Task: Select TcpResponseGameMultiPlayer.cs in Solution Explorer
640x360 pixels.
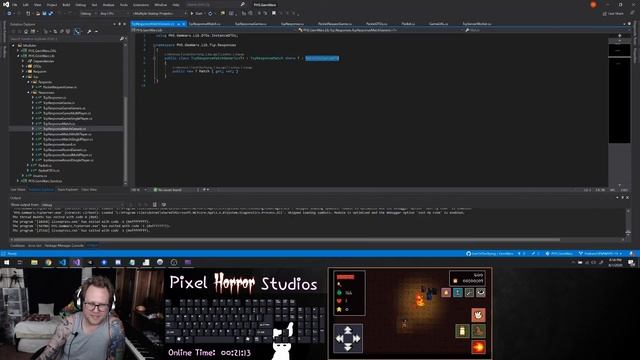Action: [67, 113]
